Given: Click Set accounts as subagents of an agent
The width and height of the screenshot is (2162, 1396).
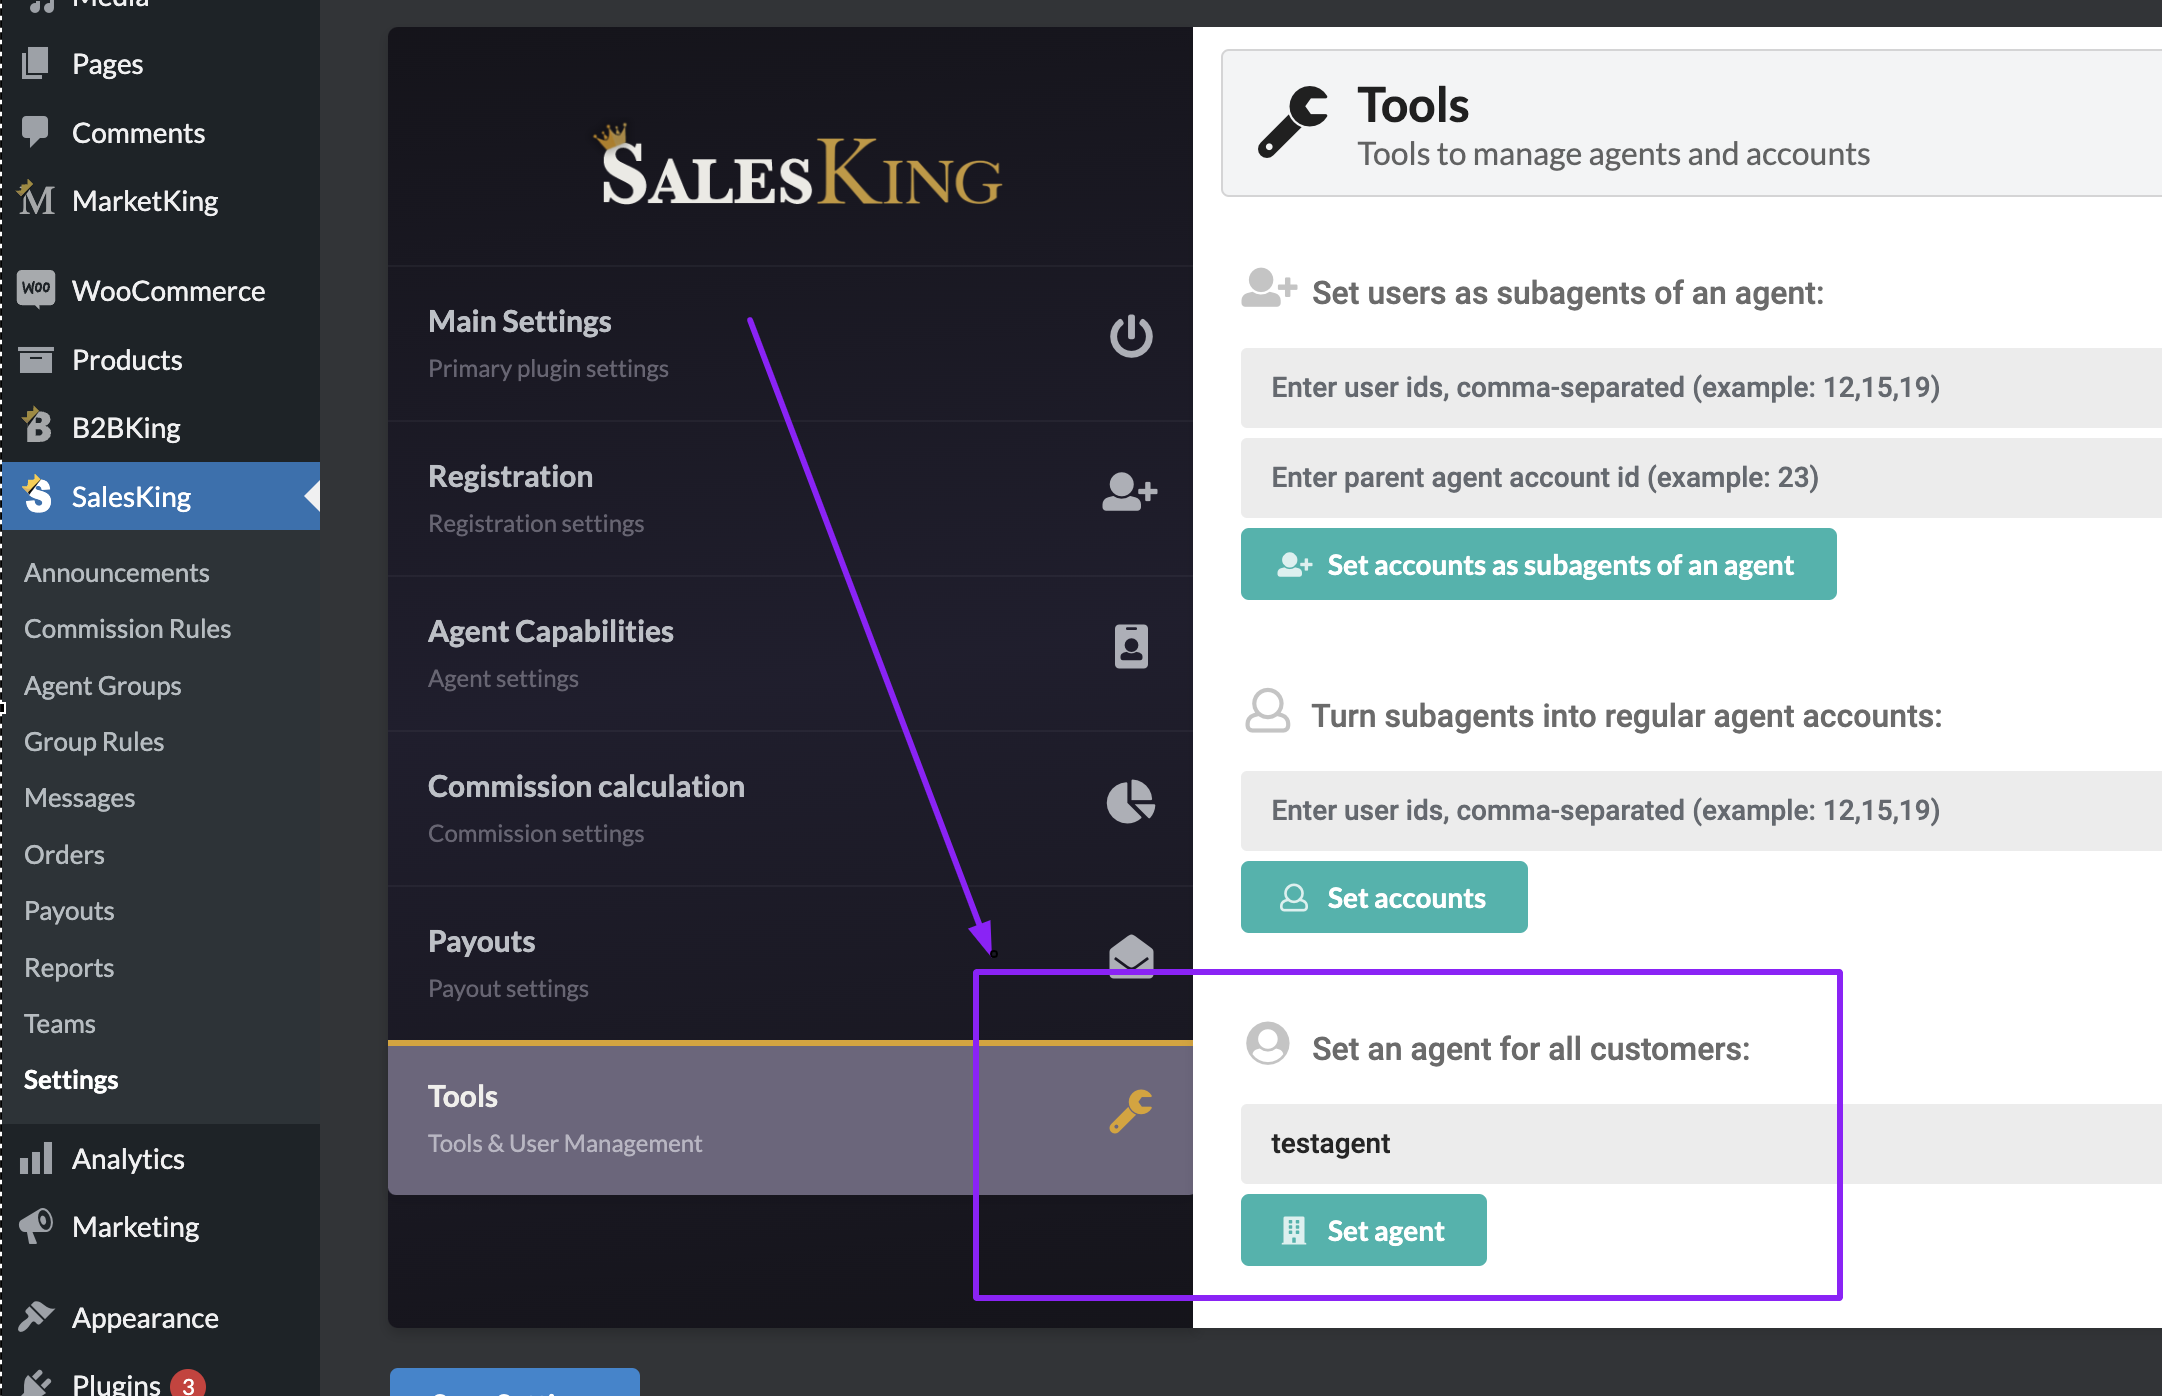Looking at the screenshot, I should tap(1538, 564).
